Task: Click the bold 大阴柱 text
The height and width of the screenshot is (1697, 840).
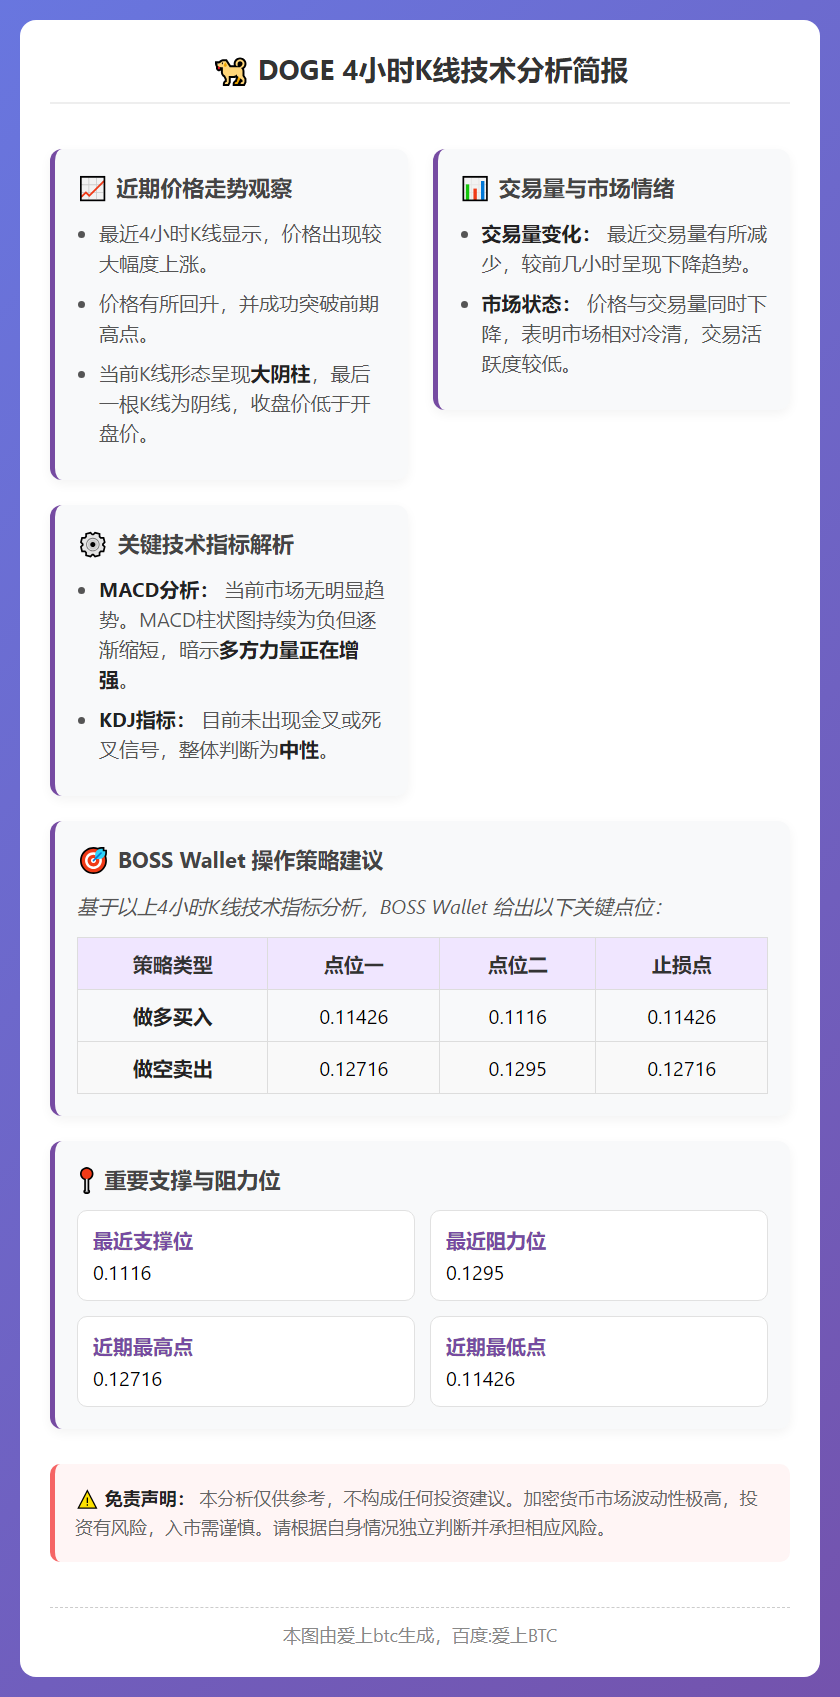Action: pos(280,374)
